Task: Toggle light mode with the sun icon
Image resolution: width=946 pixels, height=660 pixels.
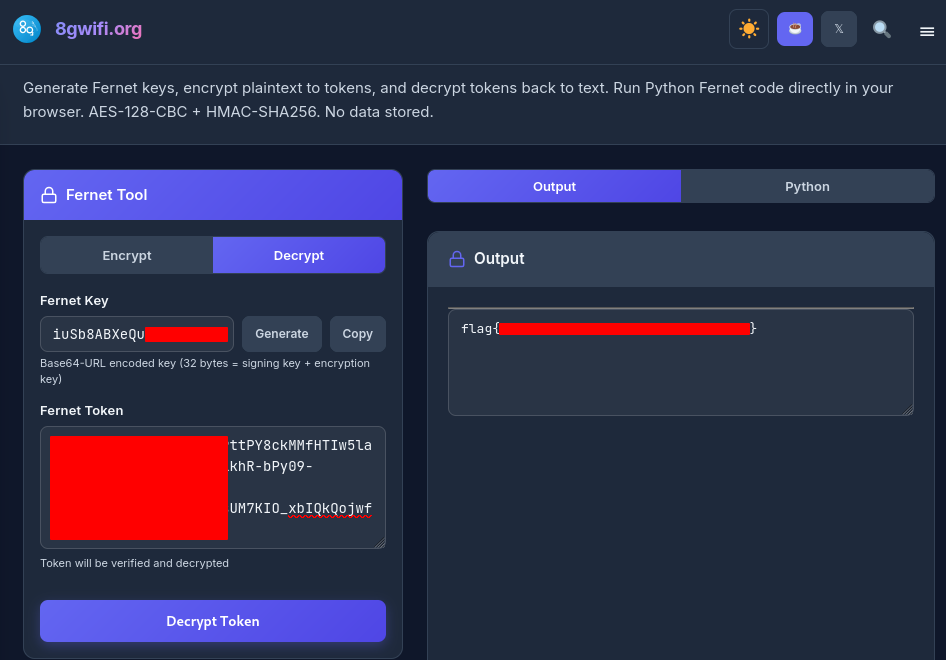Action: pyautogui.click(x=749, y=29)
